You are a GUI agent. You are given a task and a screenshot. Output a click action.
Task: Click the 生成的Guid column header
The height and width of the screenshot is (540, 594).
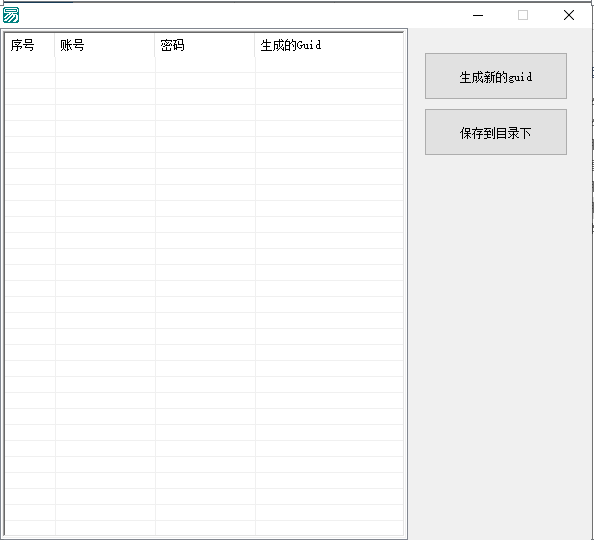point(329,45)
